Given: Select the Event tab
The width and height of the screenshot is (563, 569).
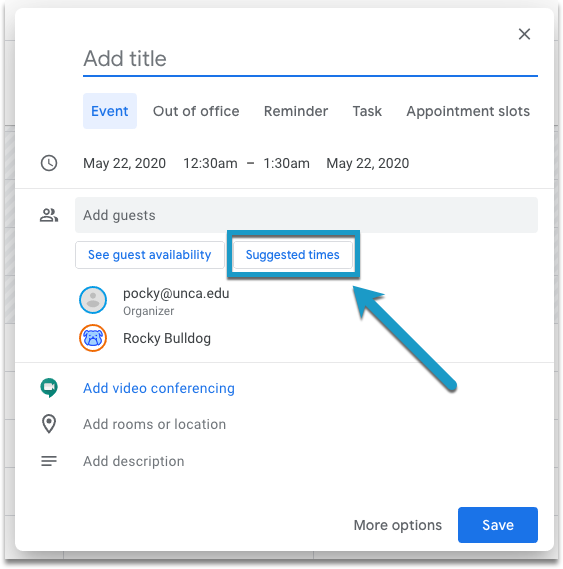Looking at the screenshot, I should (110, 111).
